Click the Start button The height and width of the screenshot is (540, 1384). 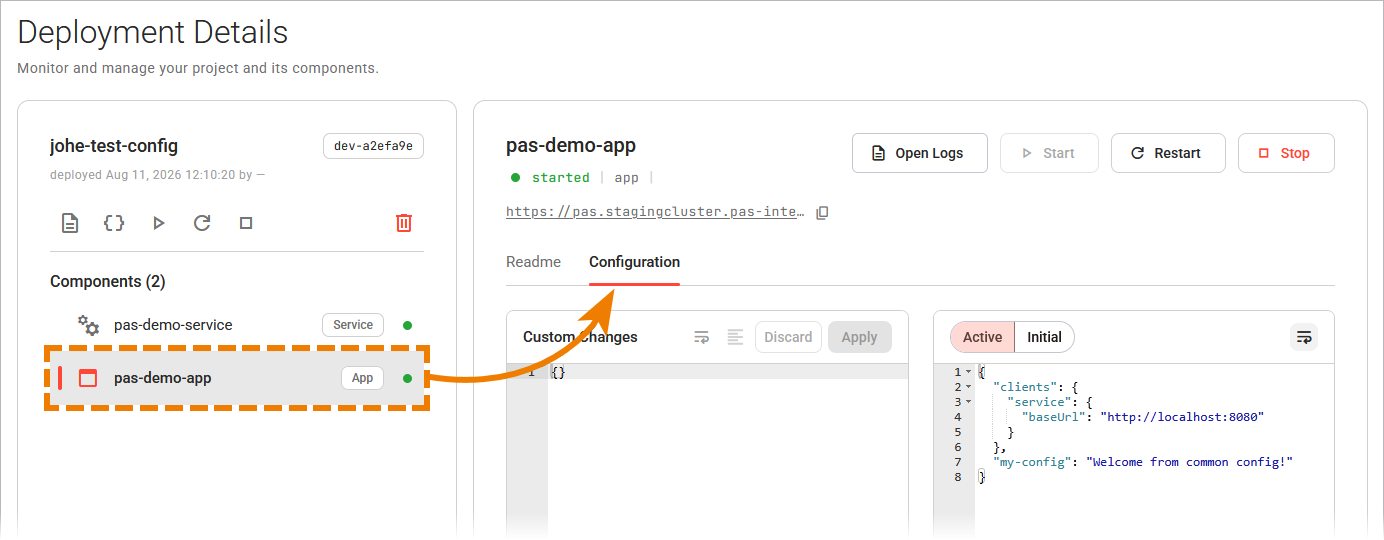tap(1049, 153)
